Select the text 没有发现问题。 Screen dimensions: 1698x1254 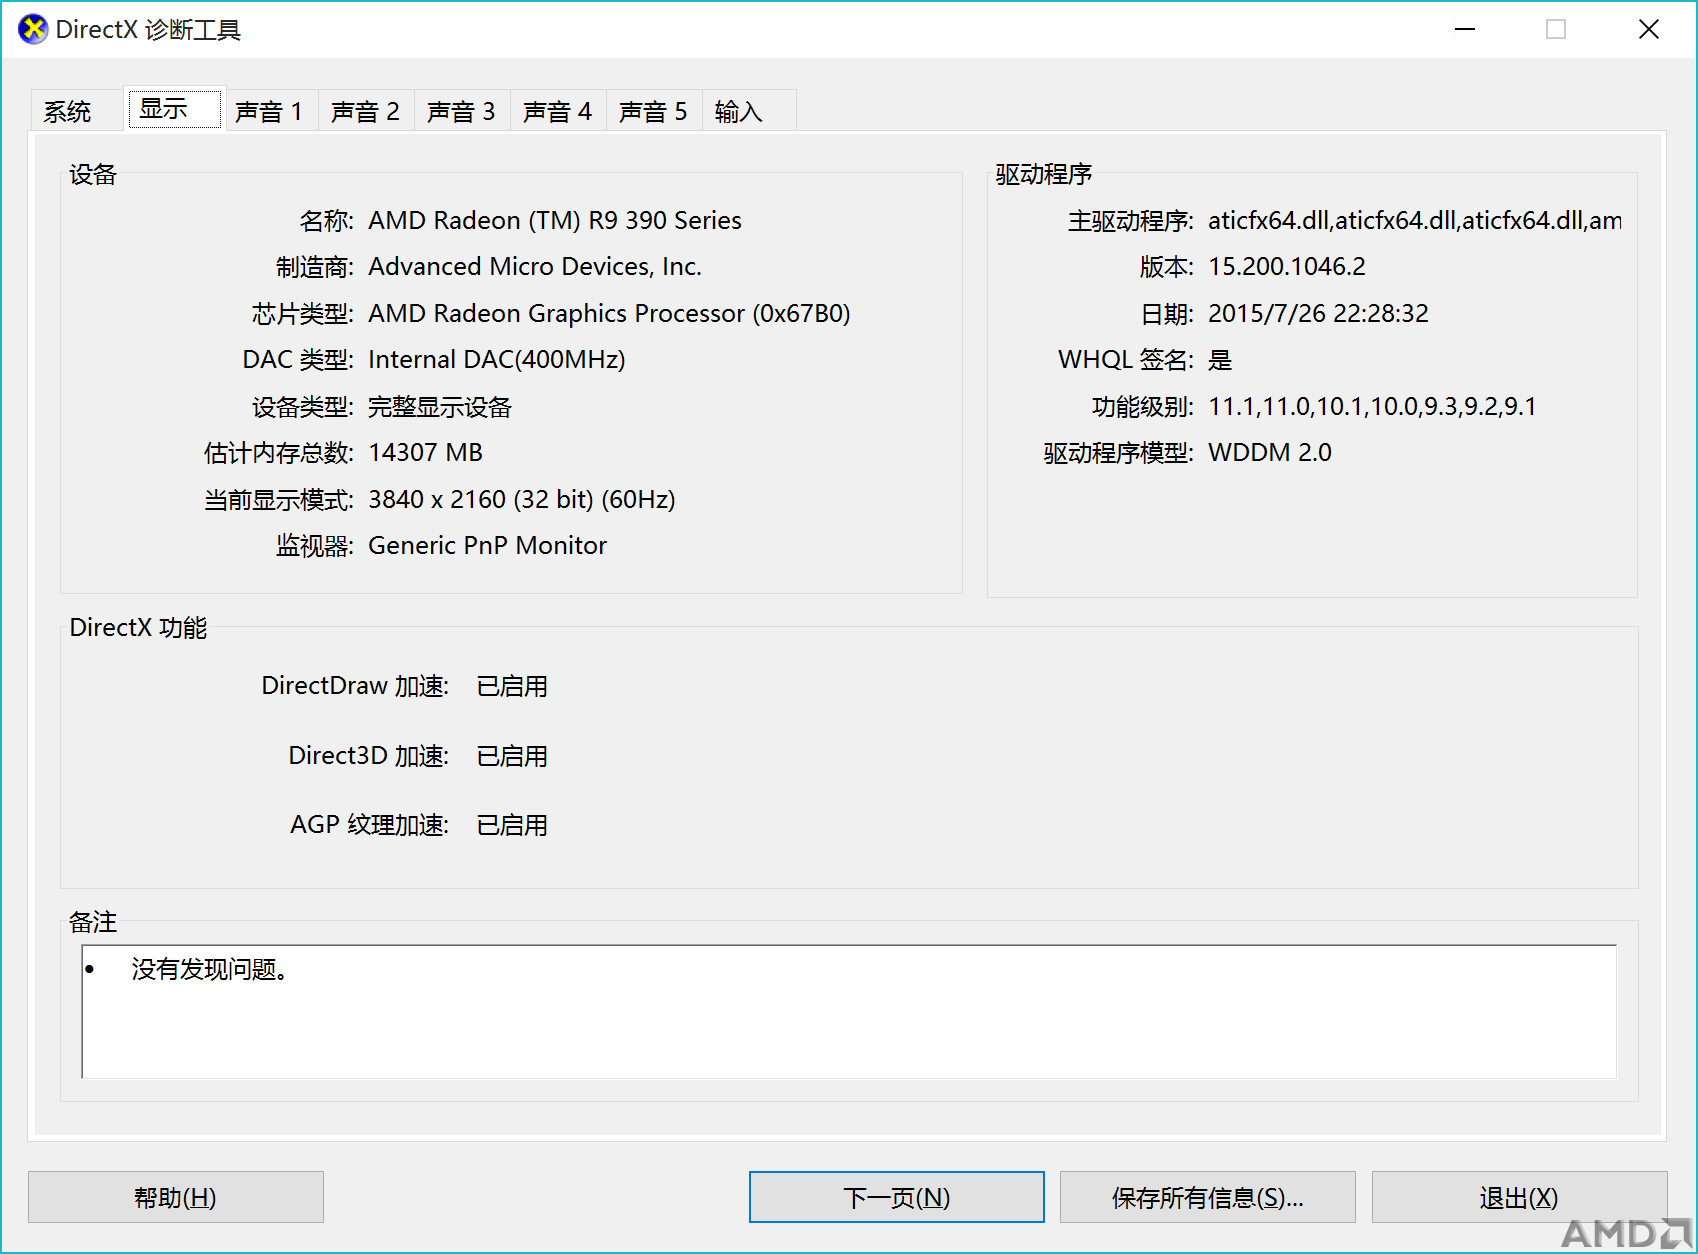[210, 969]
